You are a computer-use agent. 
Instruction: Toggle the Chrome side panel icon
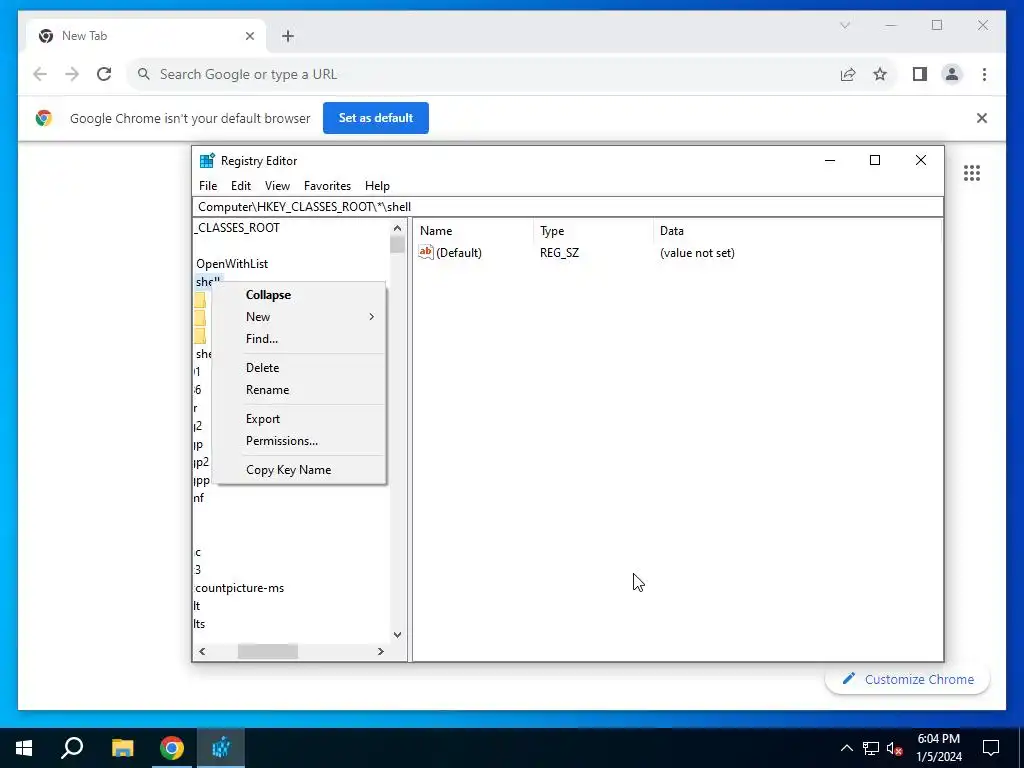[920, 74]
